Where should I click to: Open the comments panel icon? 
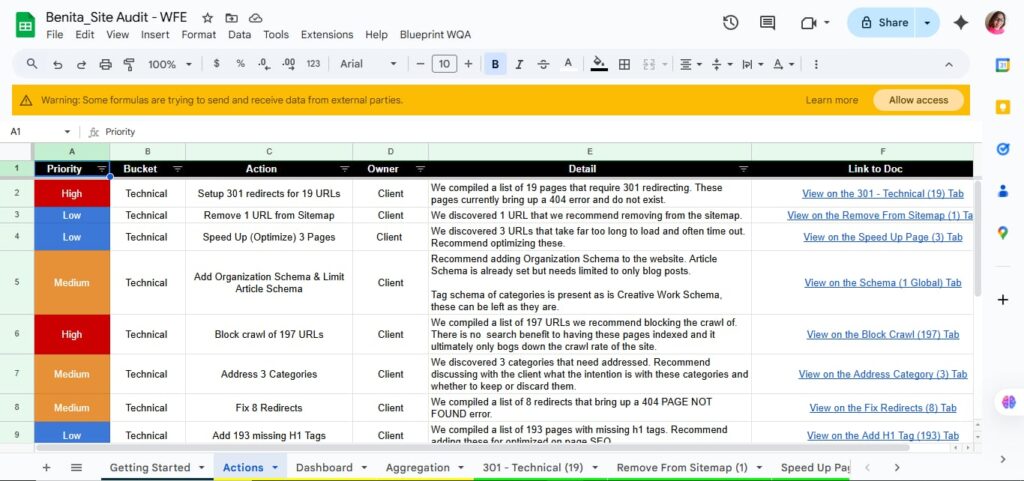pos(767,23)
